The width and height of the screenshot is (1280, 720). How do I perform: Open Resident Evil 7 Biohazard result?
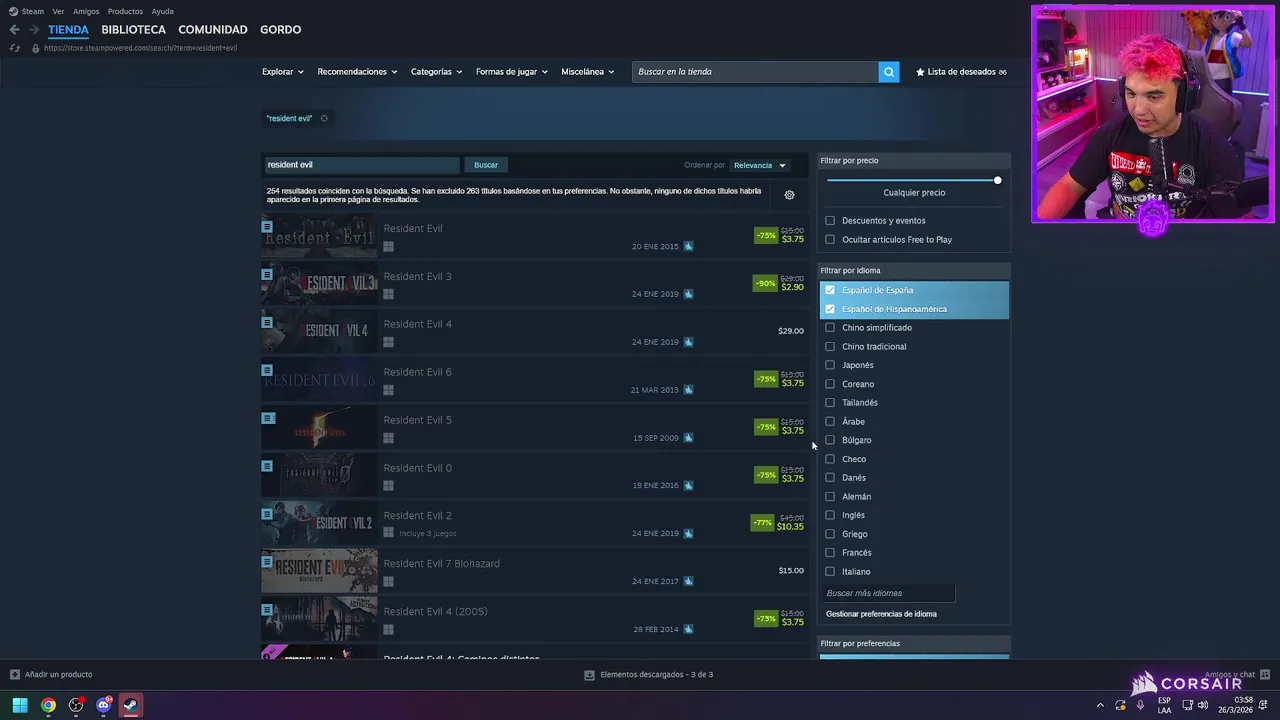534,571
